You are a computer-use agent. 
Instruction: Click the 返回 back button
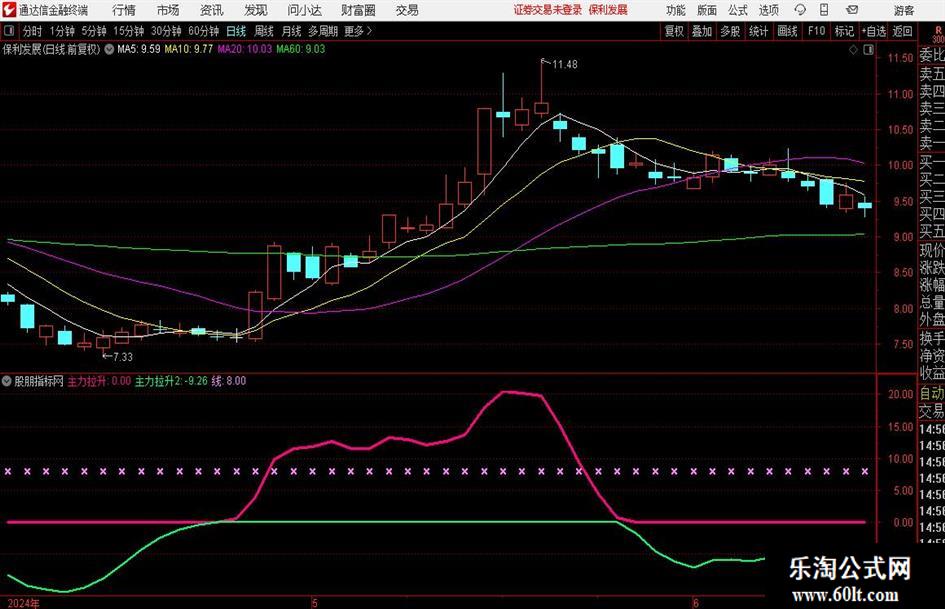pos(902,31)
